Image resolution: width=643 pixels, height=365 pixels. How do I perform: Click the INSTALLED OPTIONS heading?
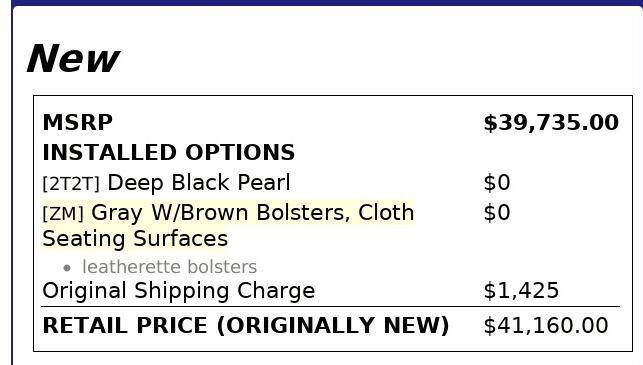[x=169, y=152]
